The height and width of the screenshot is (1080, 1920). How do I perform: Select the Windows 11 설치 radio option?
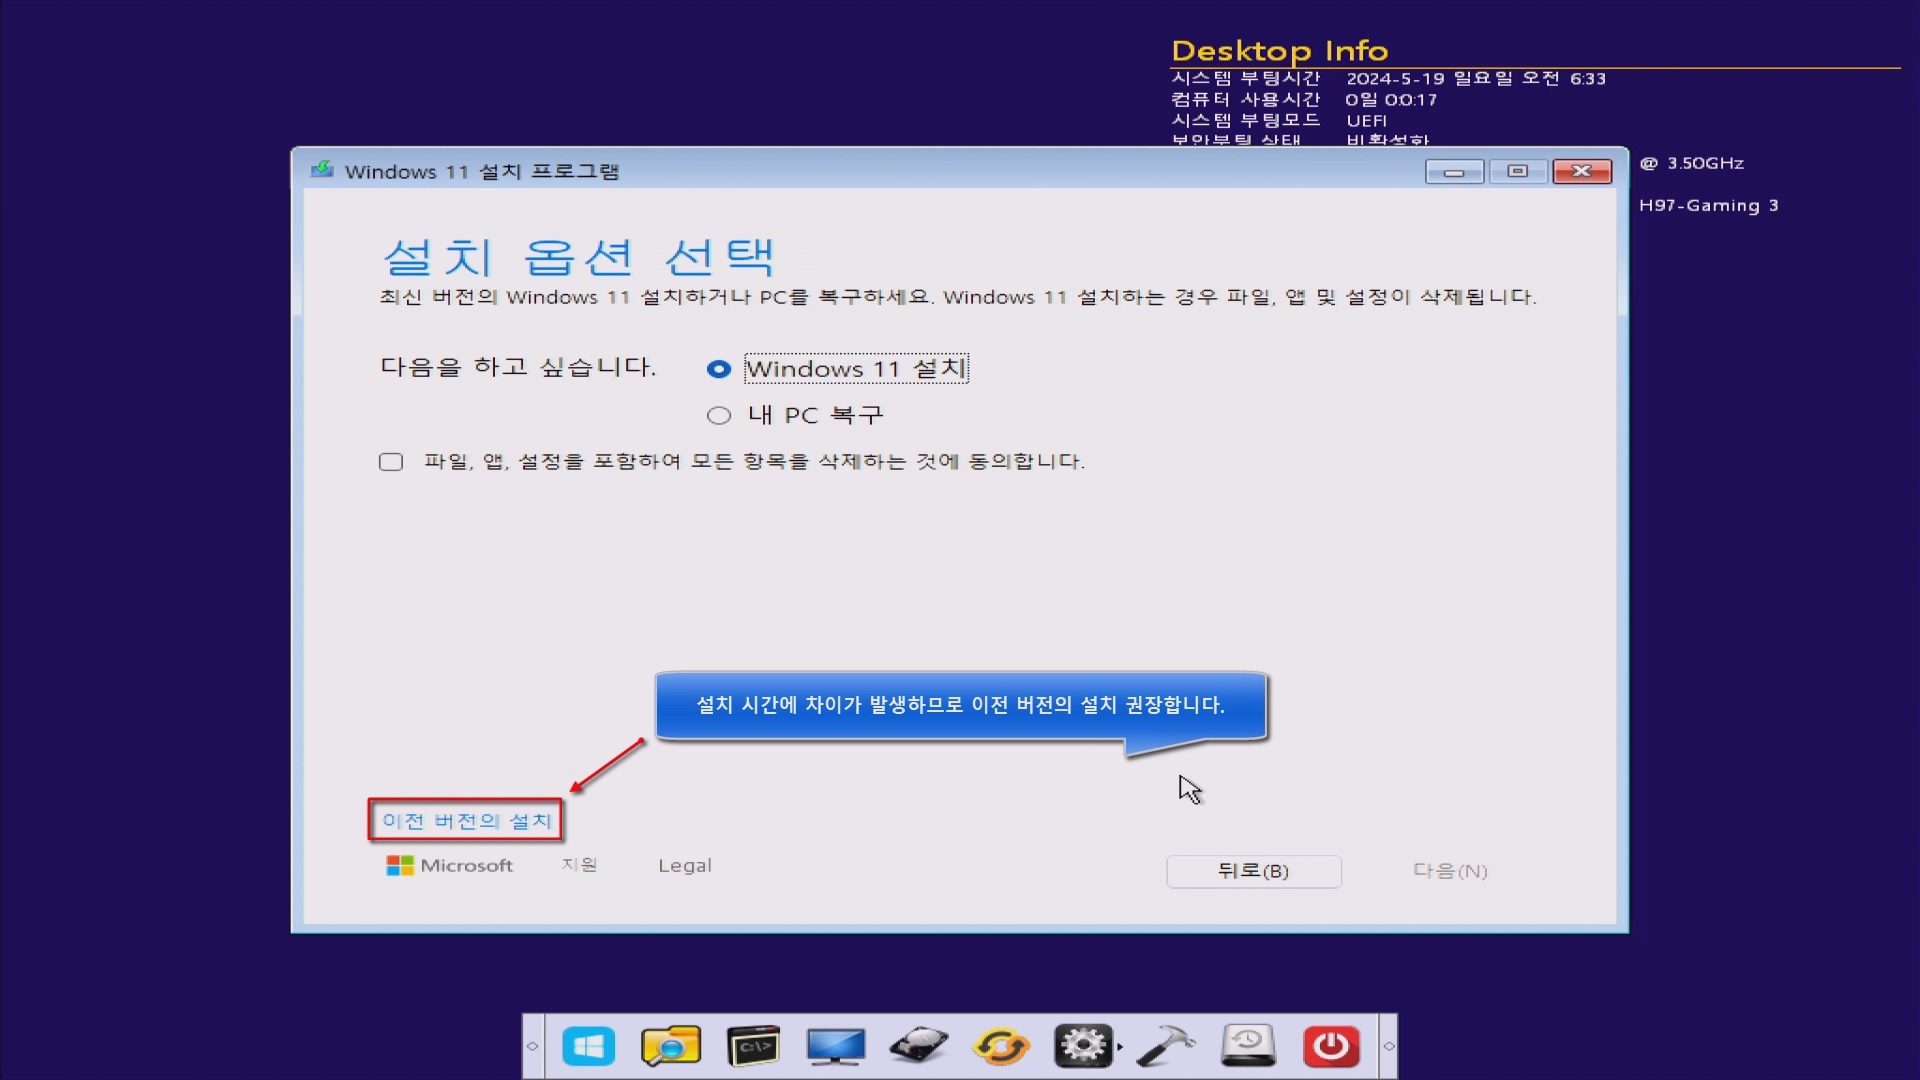[718, 369]
